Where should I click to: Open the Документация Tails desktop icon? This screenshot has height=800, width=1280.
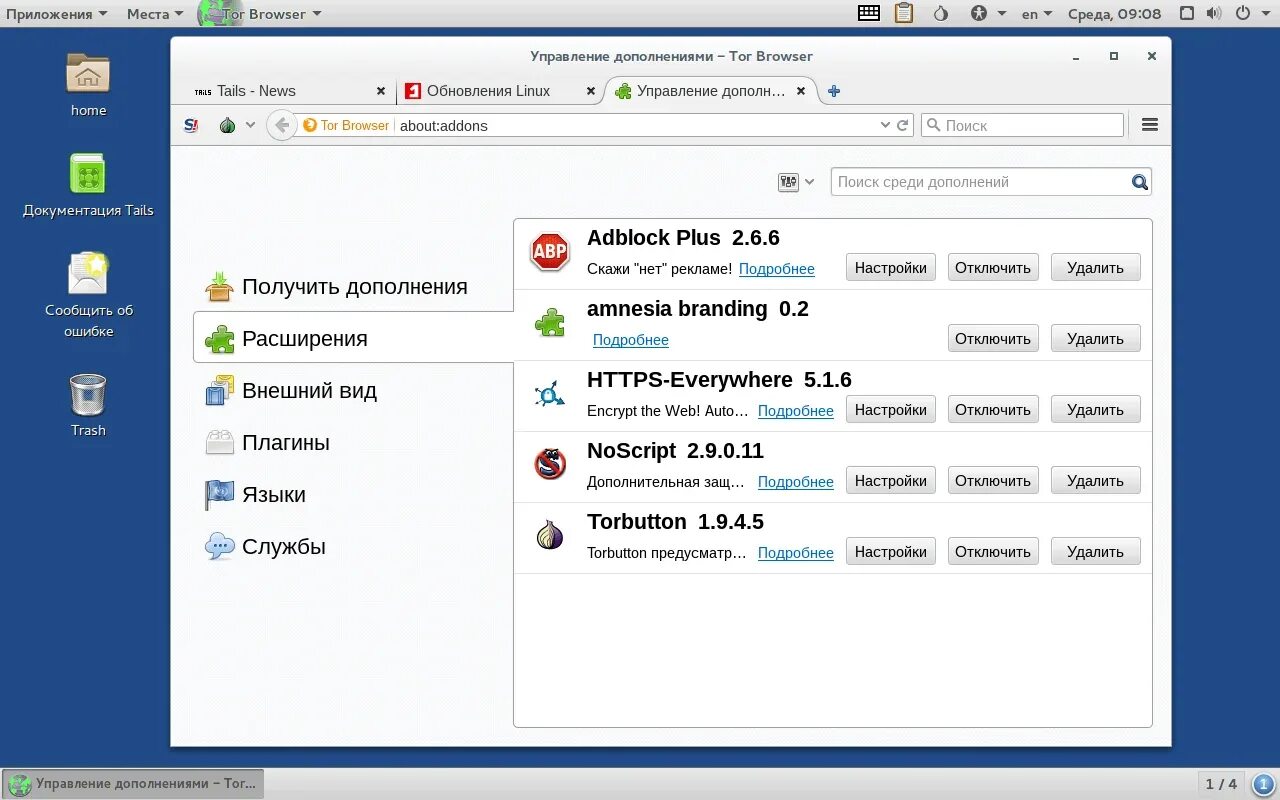(88, 185)
